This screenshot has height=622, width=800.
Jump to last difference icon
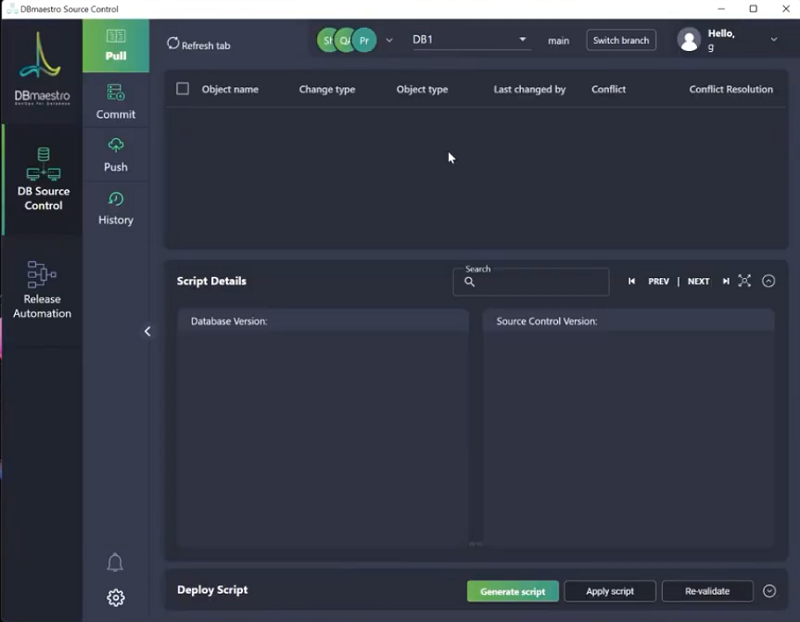(x=725, y=282)
